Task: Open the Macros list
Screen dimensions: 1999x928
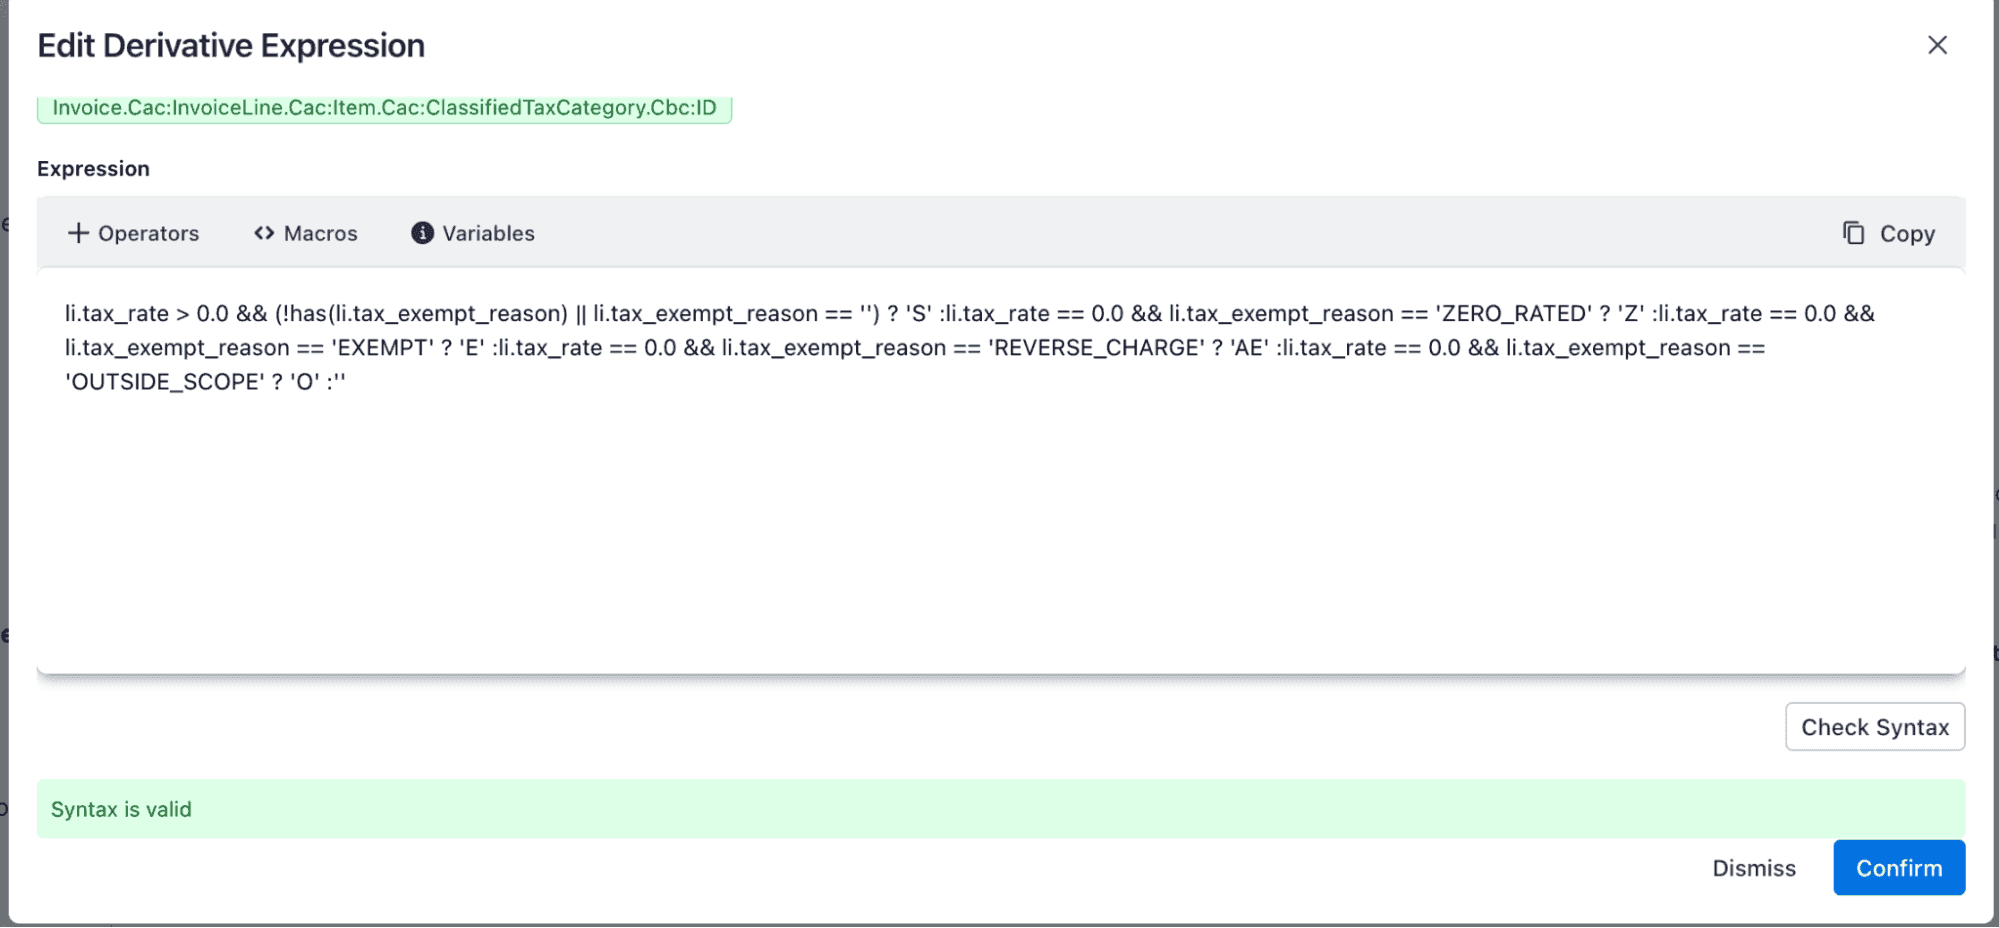Action: click(x=320, y=233)
